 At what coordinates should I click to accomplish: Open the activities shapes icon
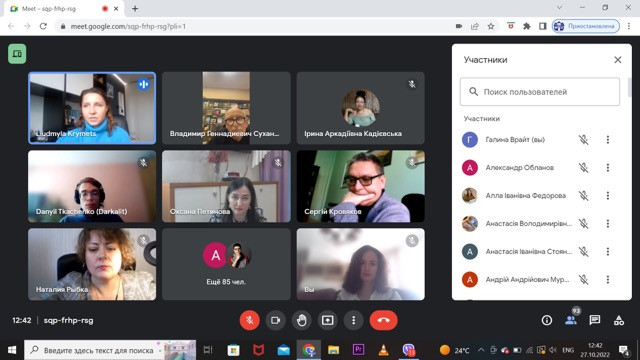[x=619, y=320]
